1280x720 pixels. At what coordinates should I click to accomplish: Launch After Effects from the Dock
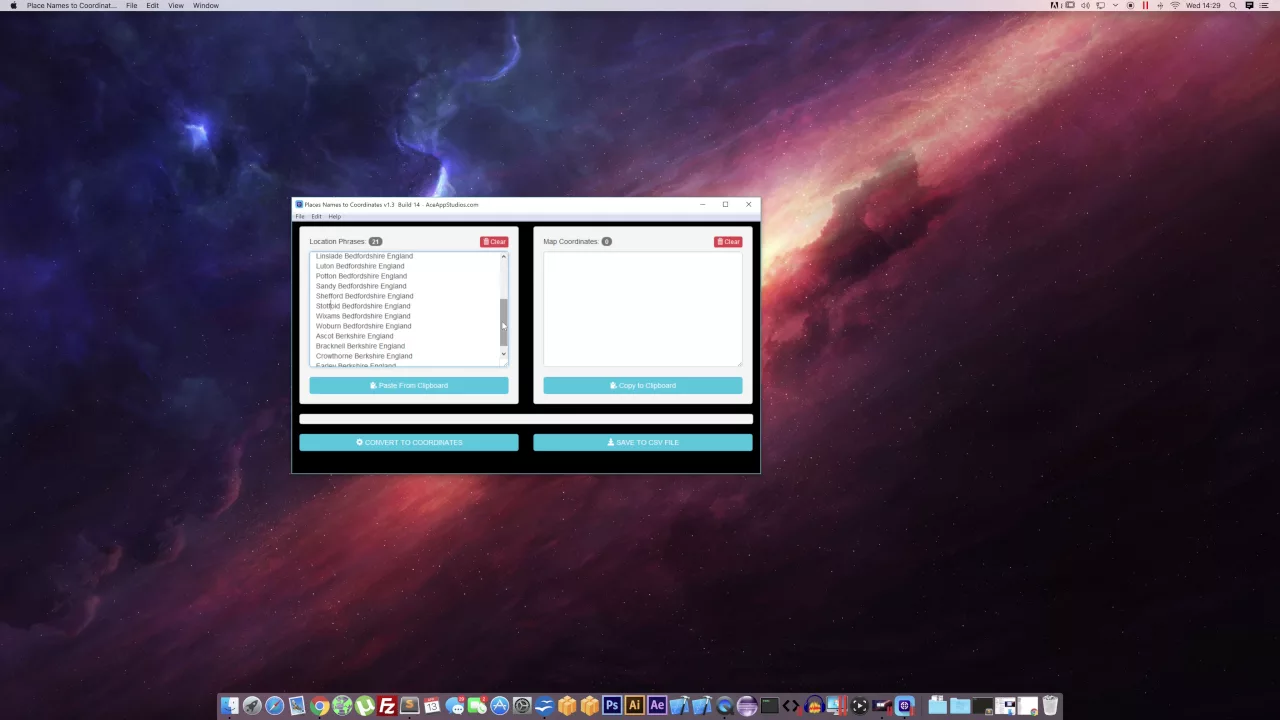[x=657, y=705]
